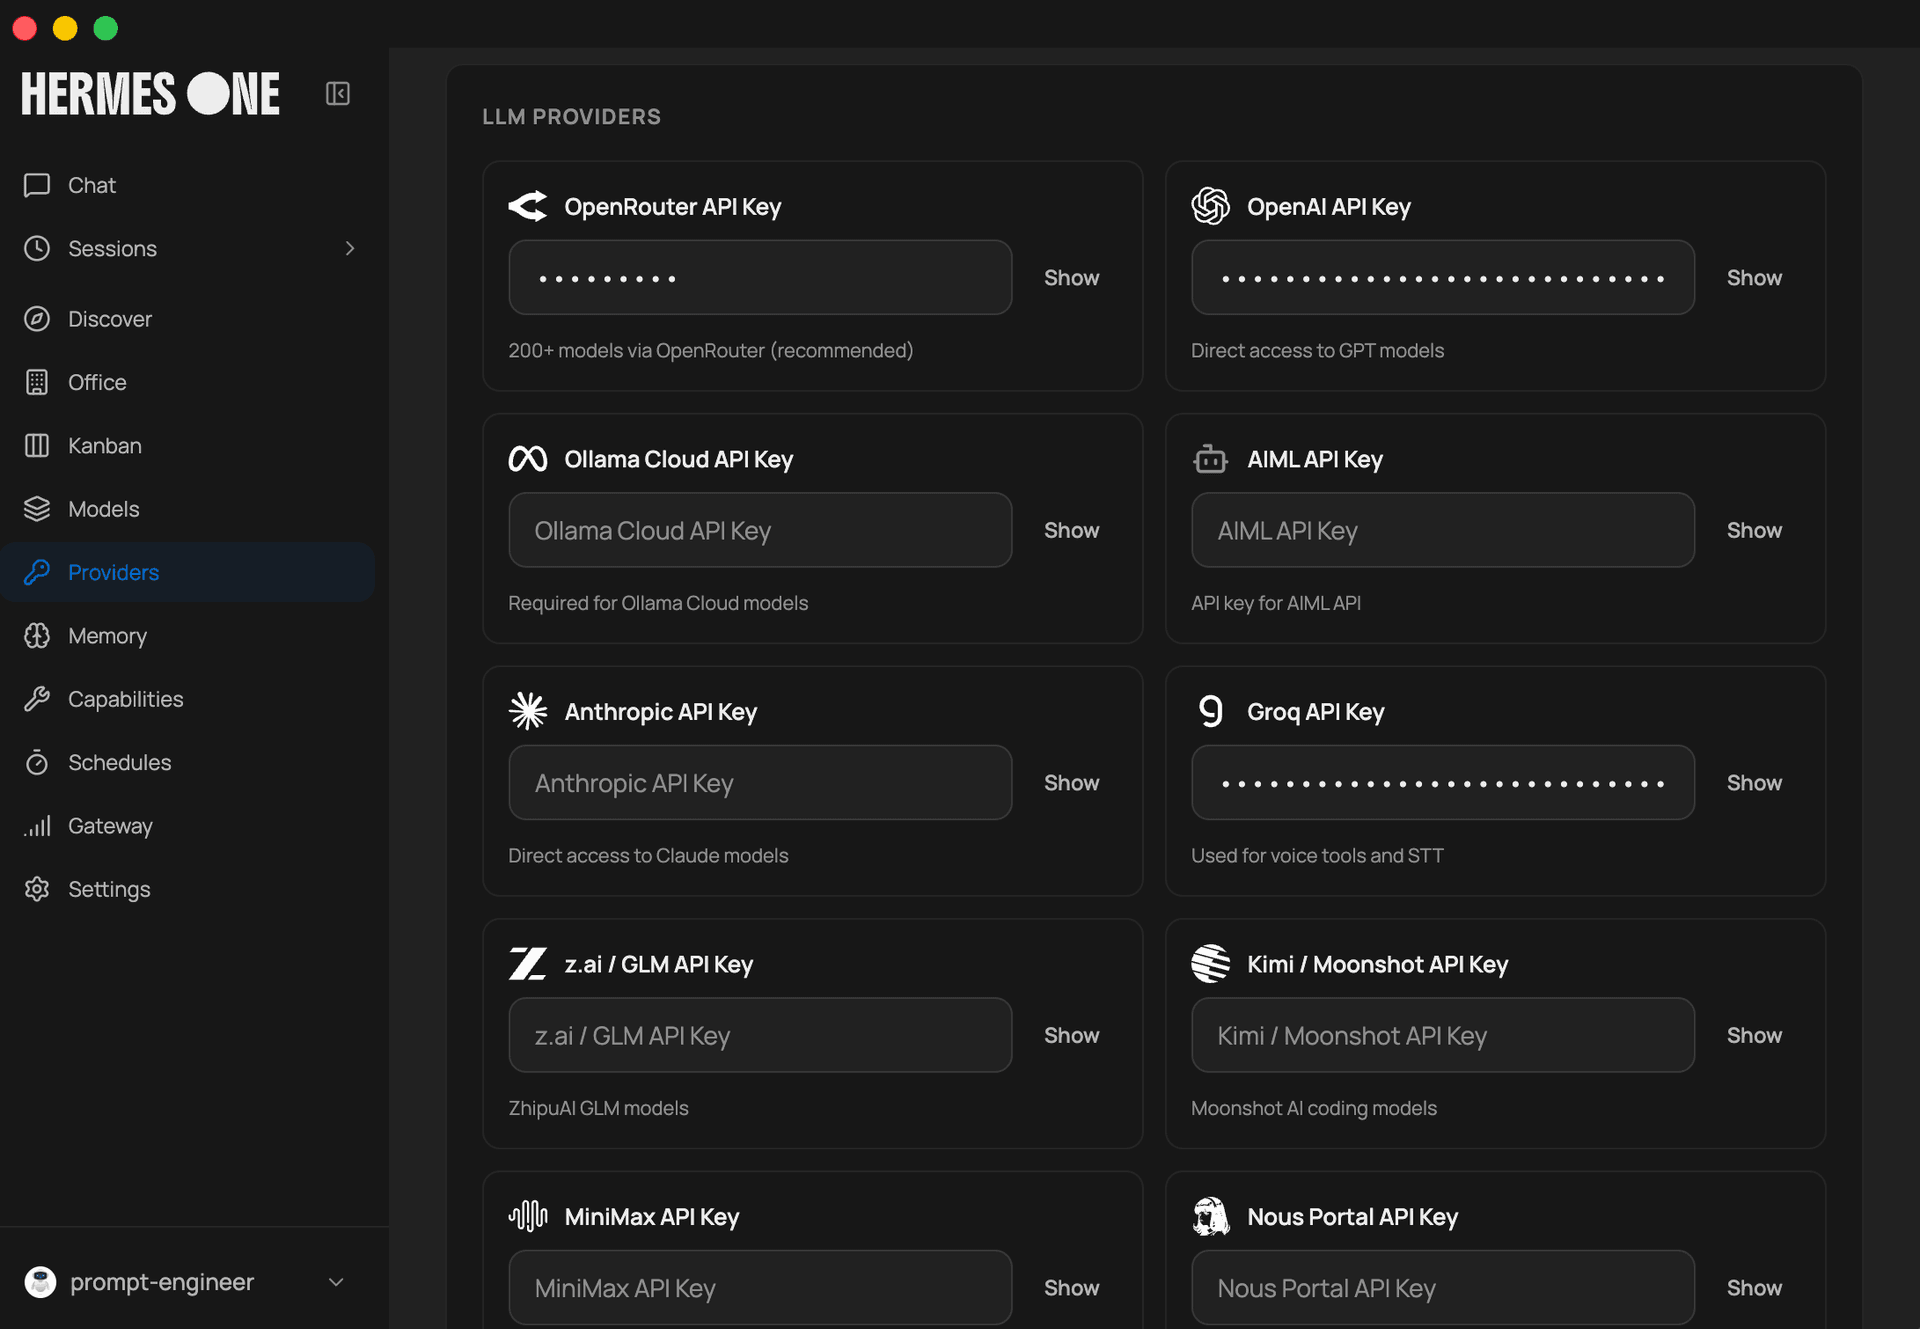This screenshot has height=1329, width=1920.
Task: Click the Schedules timer icon
Action: tap(37, 762)
